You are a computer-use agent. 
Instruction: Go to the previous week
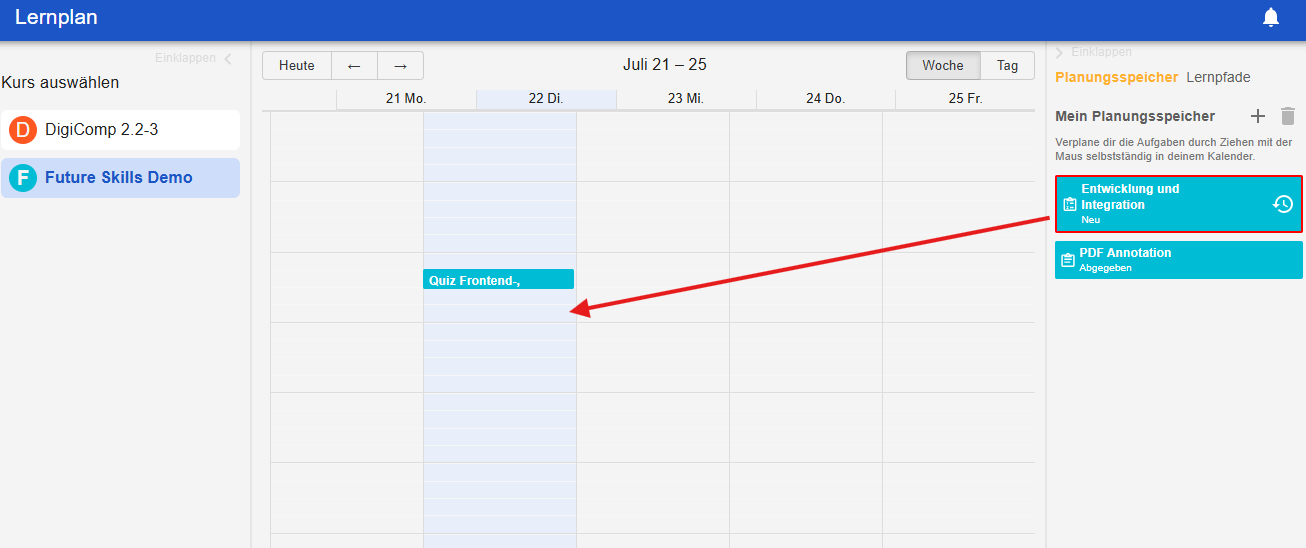tap(354, 66)
